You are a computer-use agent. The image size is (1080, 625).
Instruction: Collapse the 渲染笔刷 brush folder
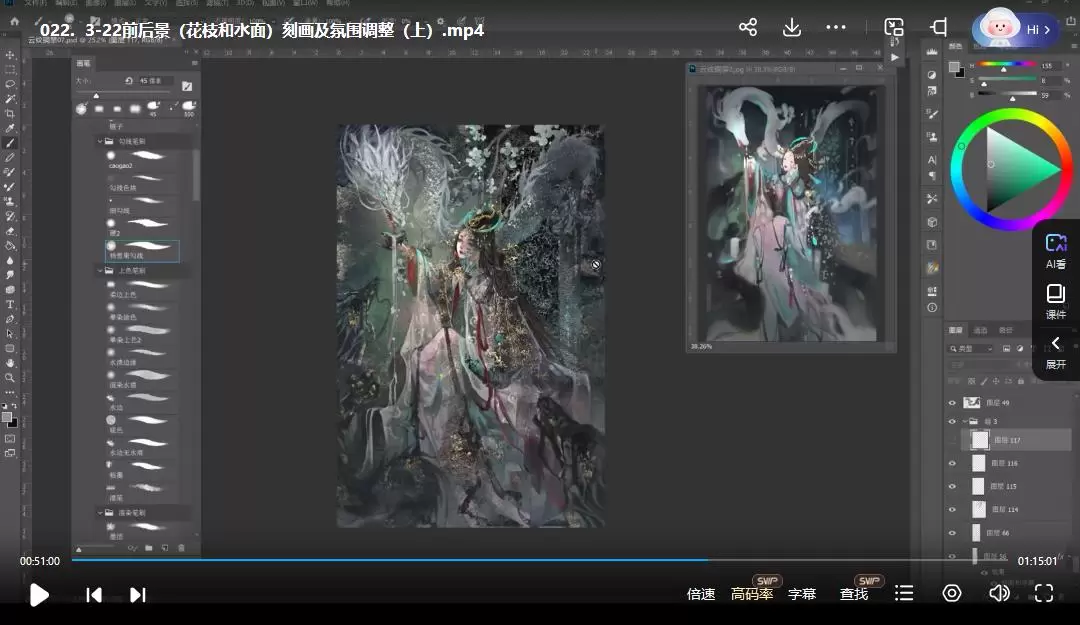click(x=100, y=513)
